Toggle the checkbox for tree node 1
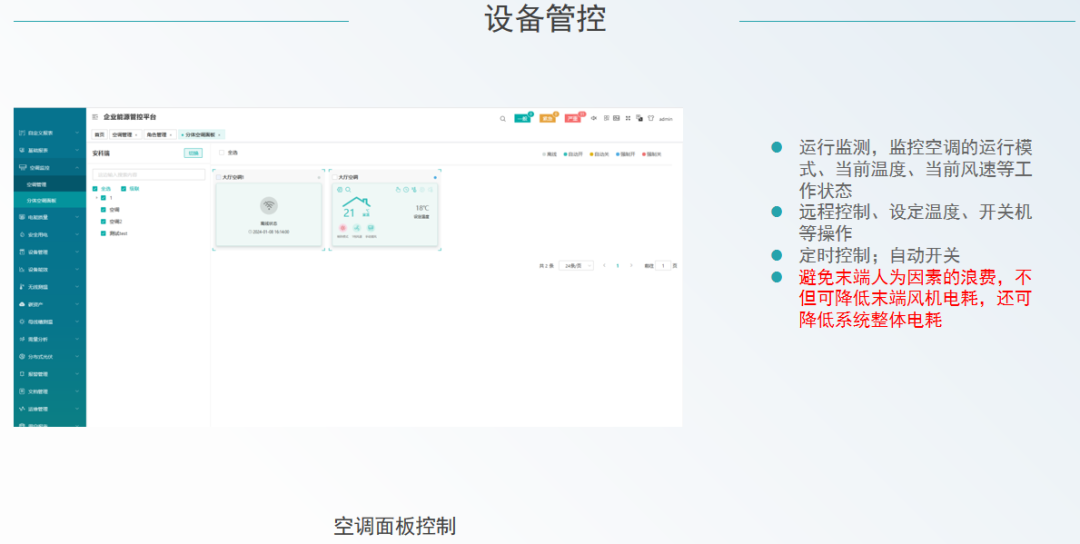This screenshot has height=544, width=1080. coord(103,198)
